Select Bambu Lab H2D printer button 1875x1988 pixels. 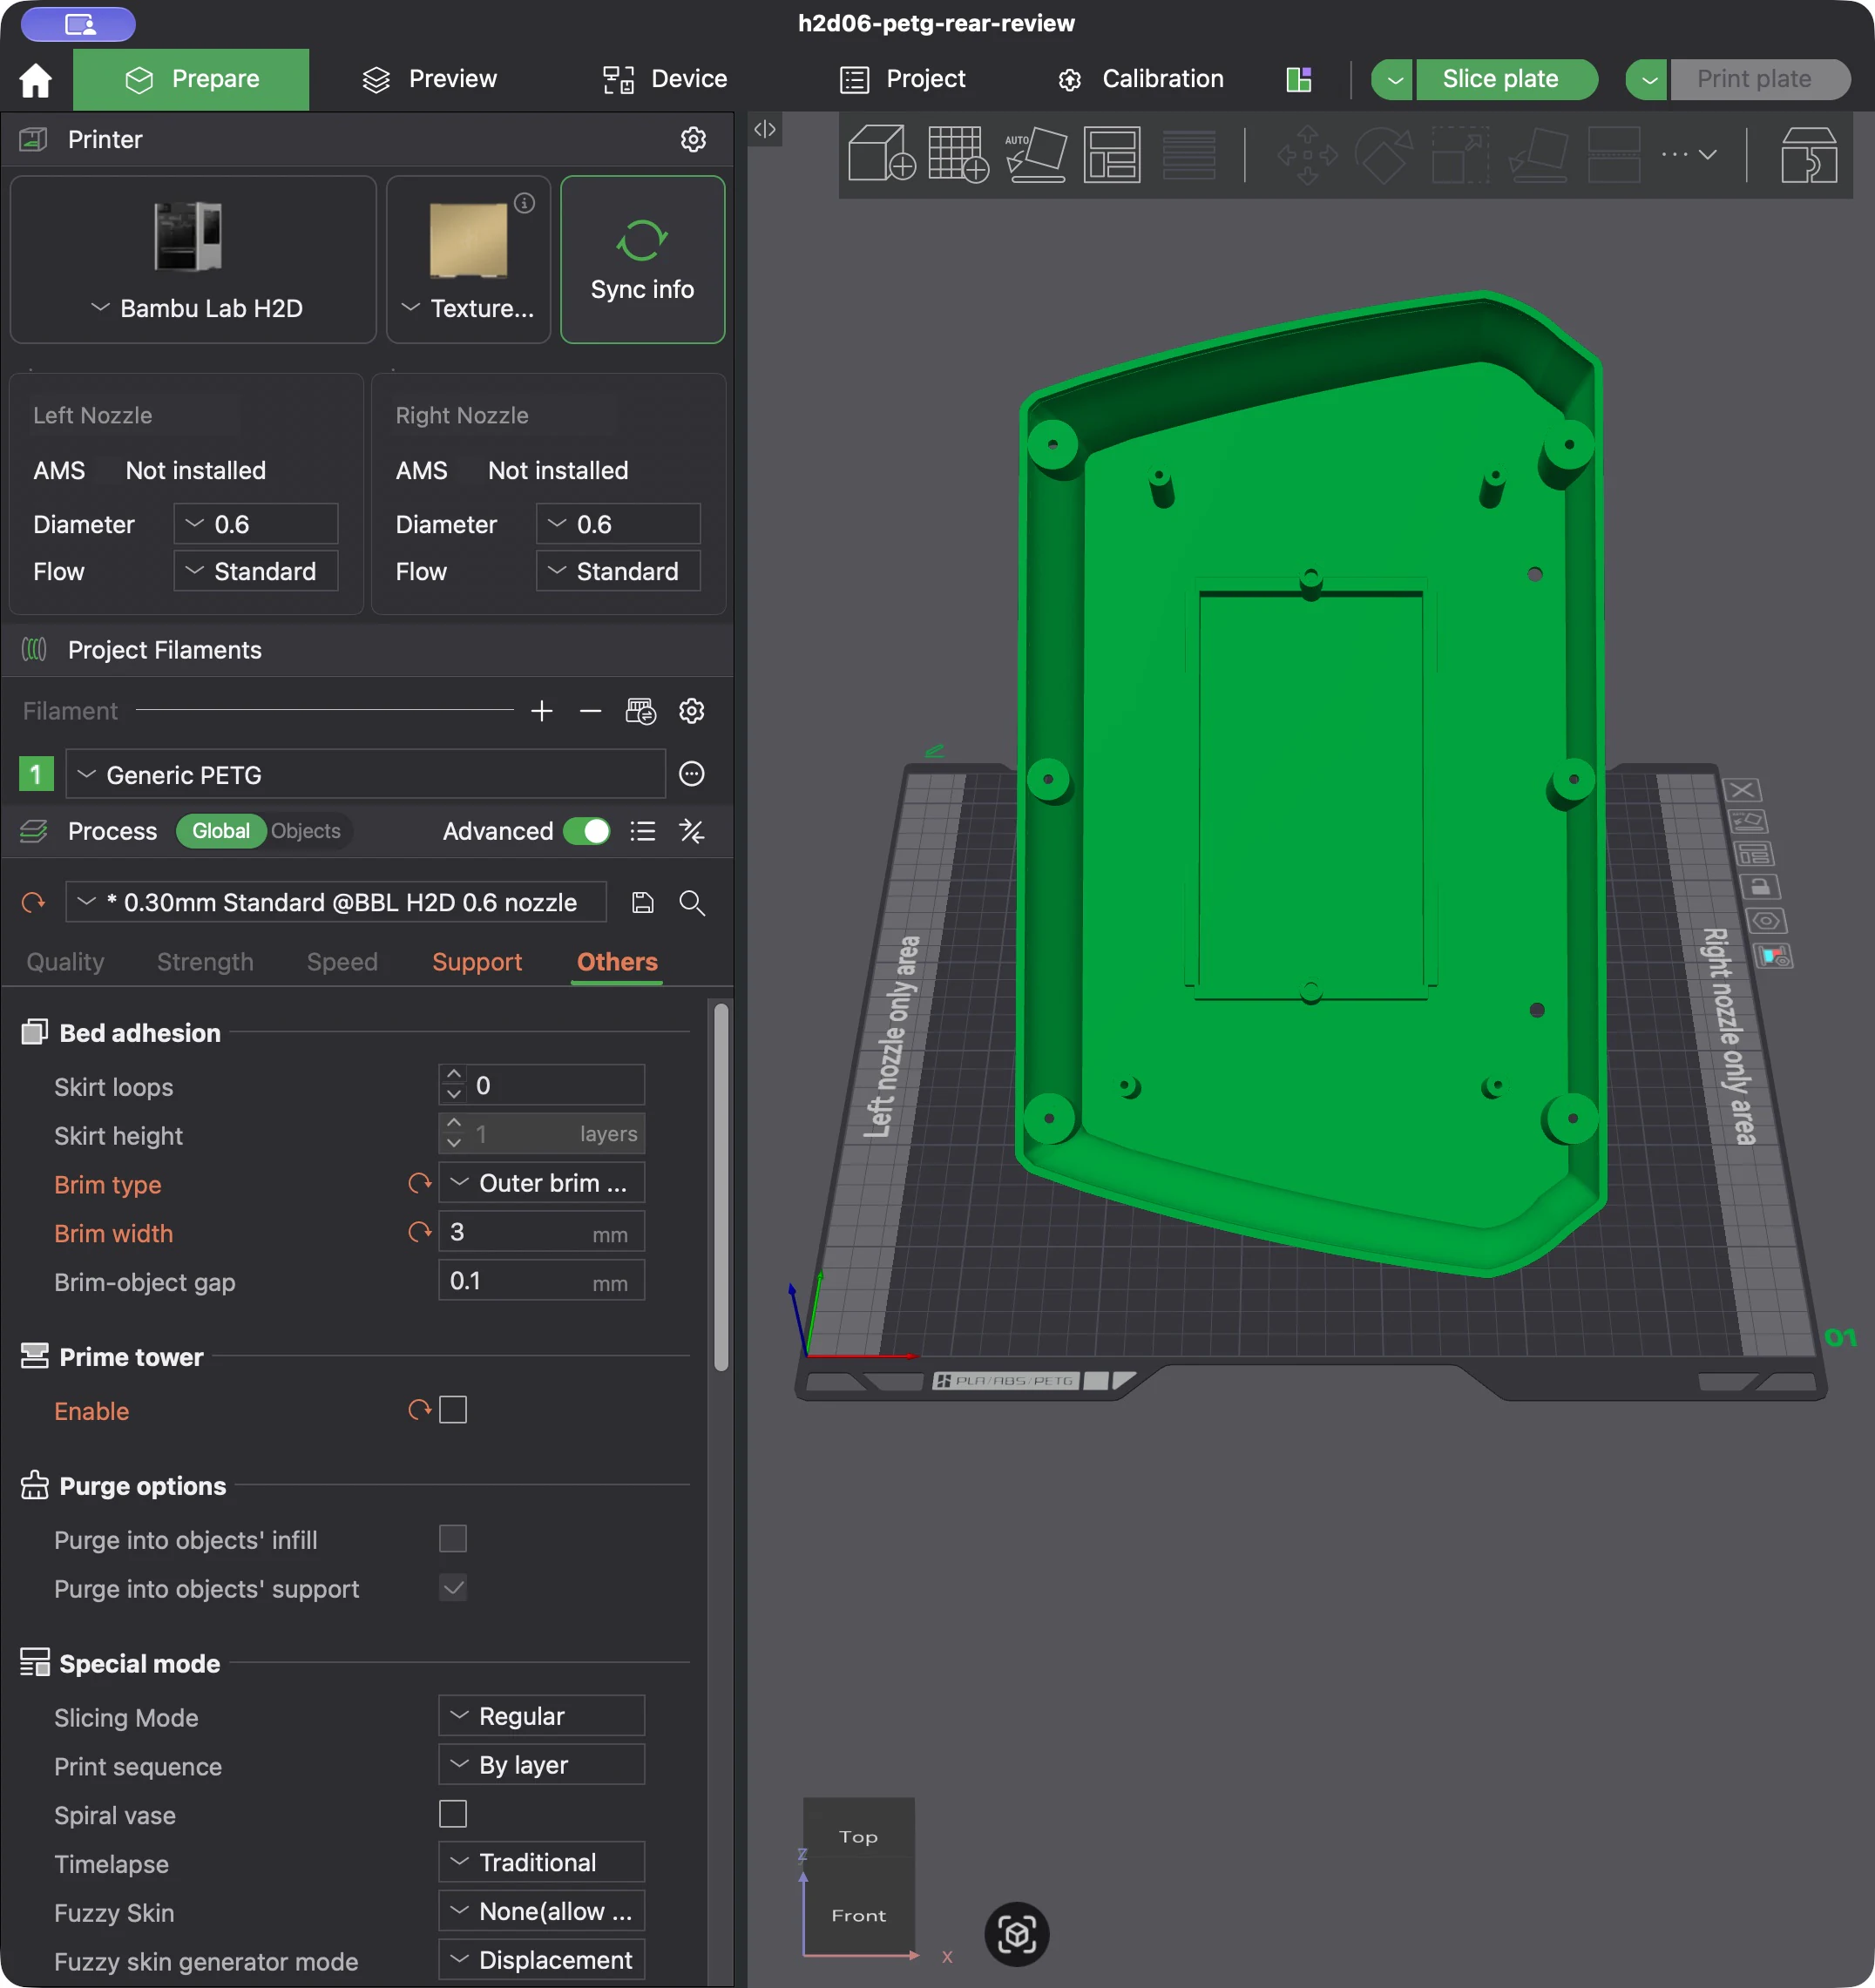pyautogui.click(x=194, y=260)
